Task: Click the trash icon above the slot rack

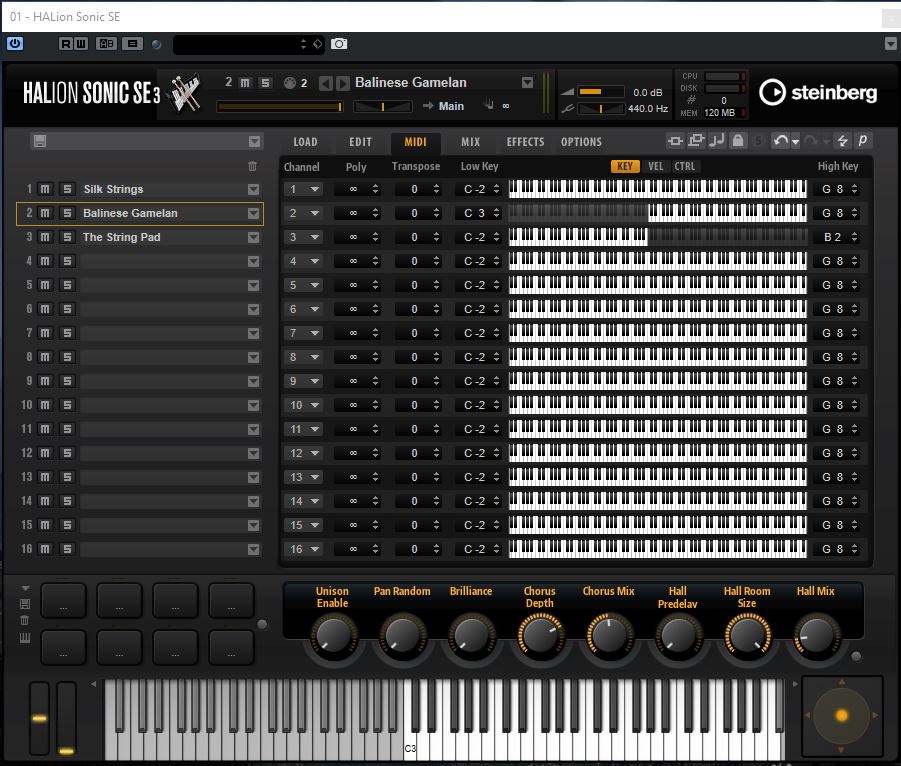Action: pos(252,166)
